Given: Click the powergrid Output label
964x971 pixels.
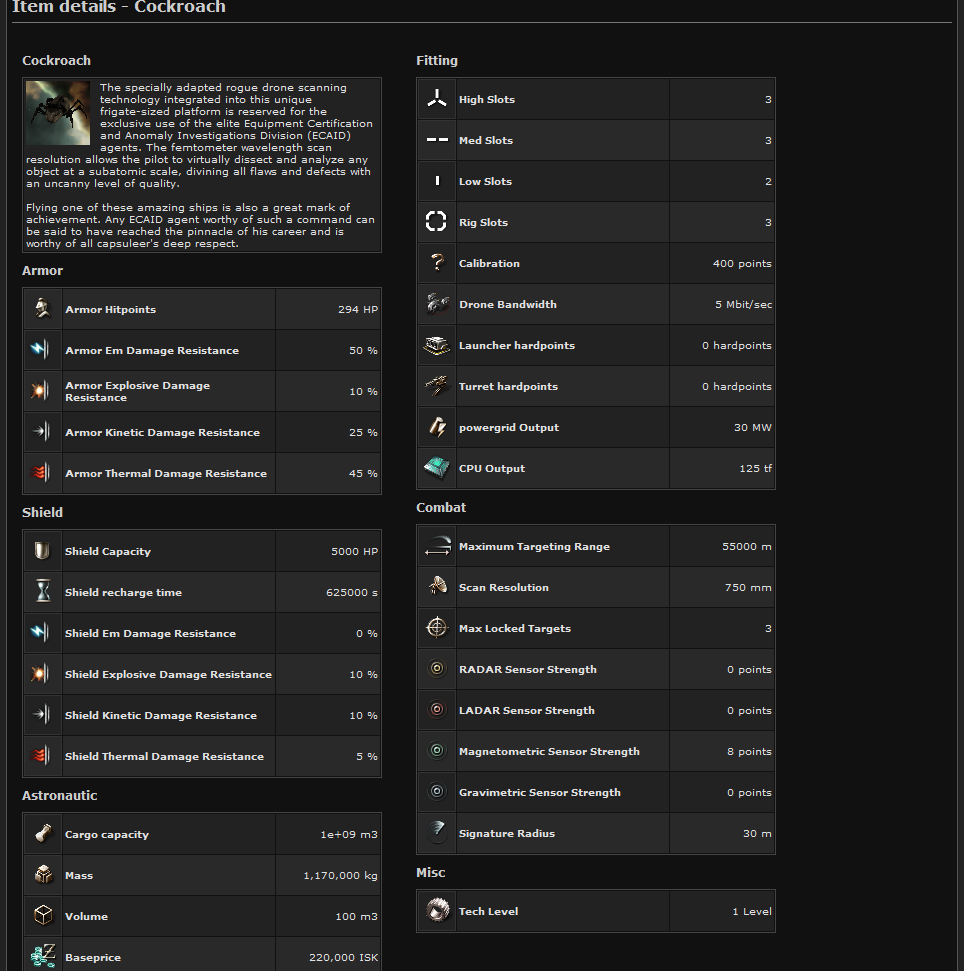Looking at the screenshot, I should 509,427.
